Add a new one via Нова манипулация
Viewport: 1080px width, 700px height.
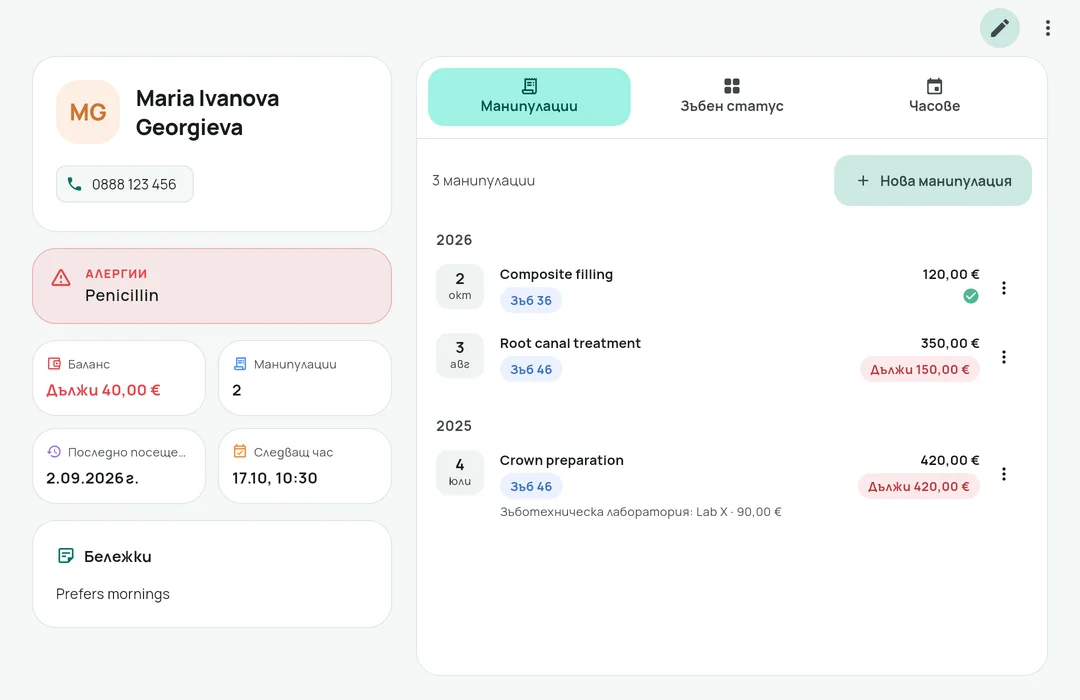coord(933,181)
